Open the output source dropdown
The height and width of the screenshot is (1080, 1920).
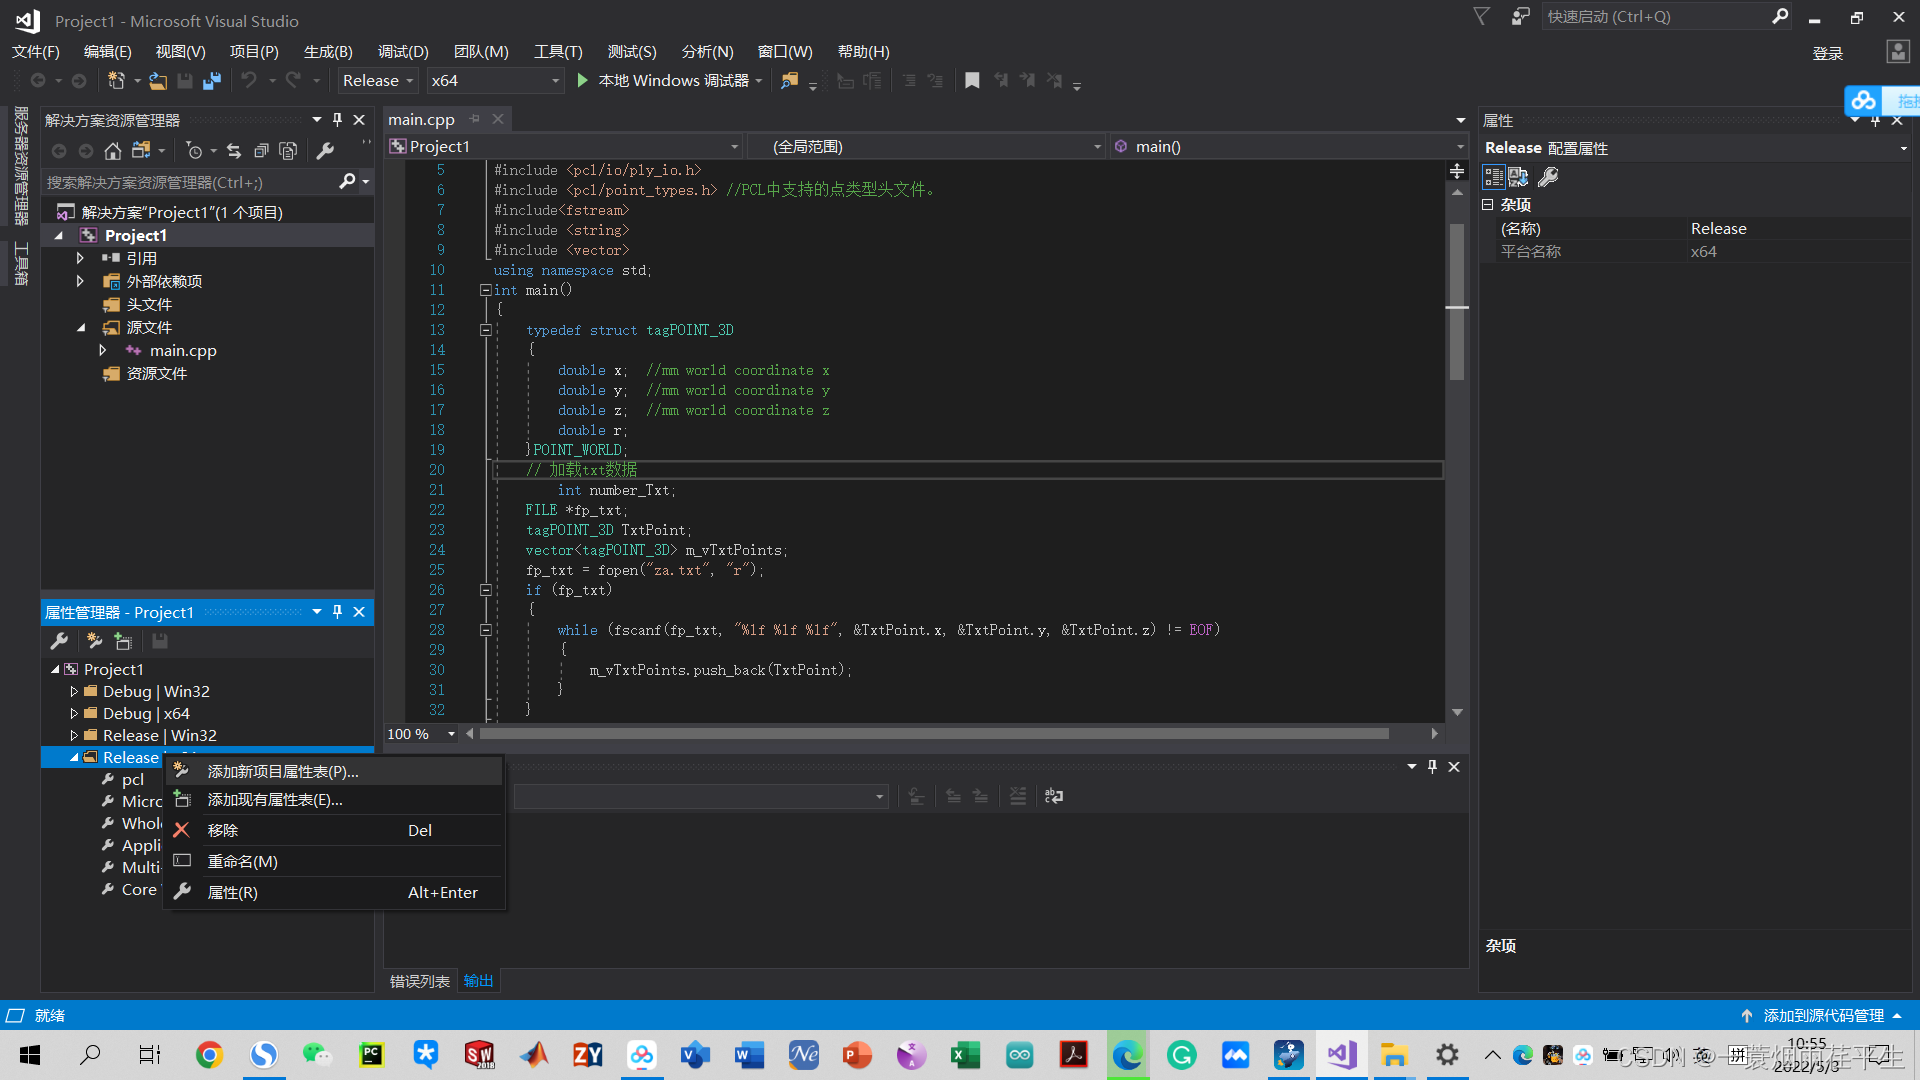pos(700,796)
